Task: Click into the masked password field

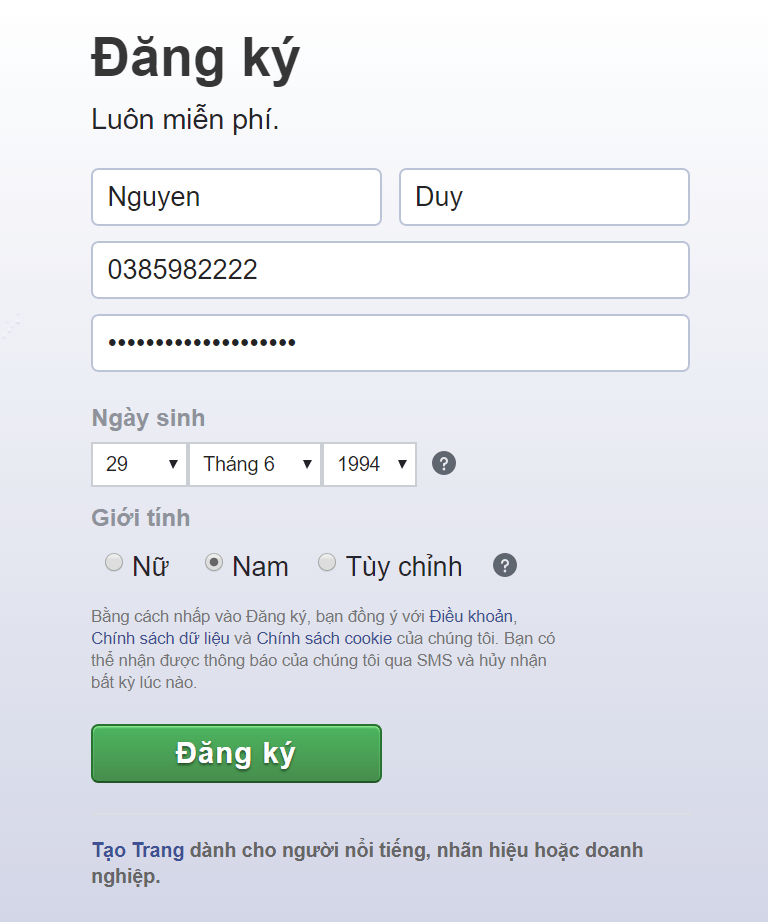Action: 390,343
